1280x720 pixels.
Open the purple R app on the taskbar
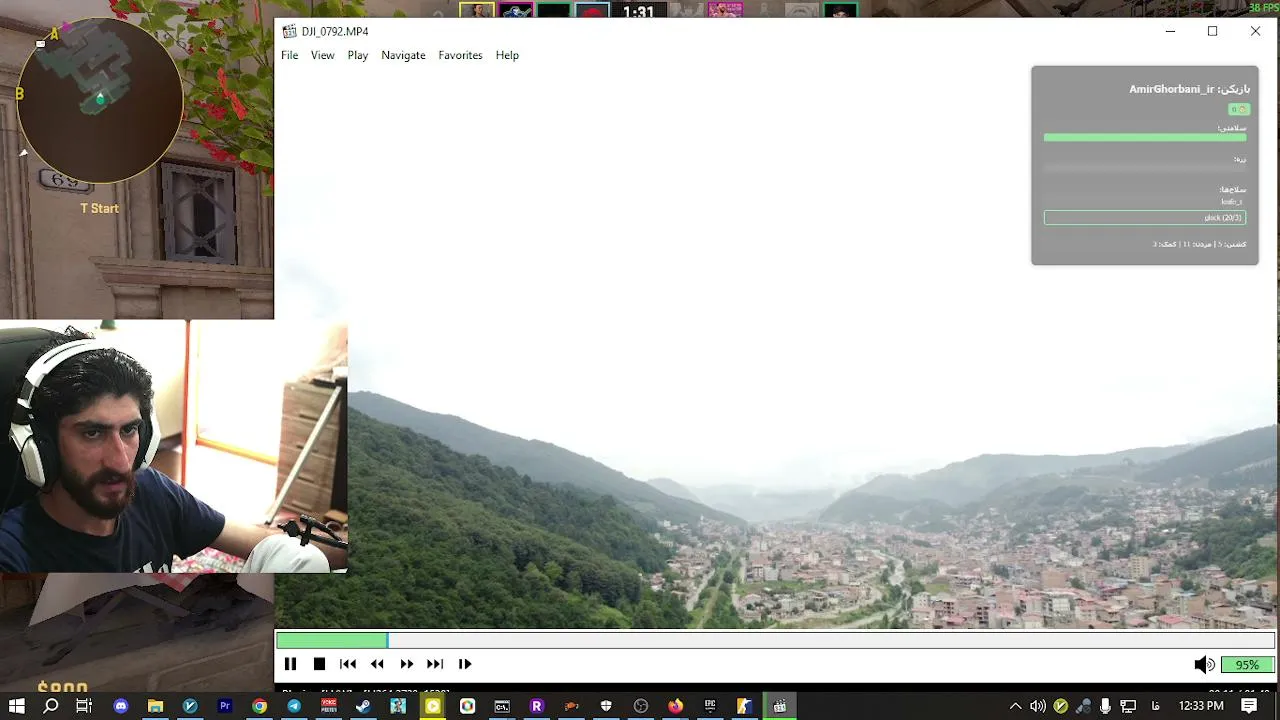pos(536,706)
